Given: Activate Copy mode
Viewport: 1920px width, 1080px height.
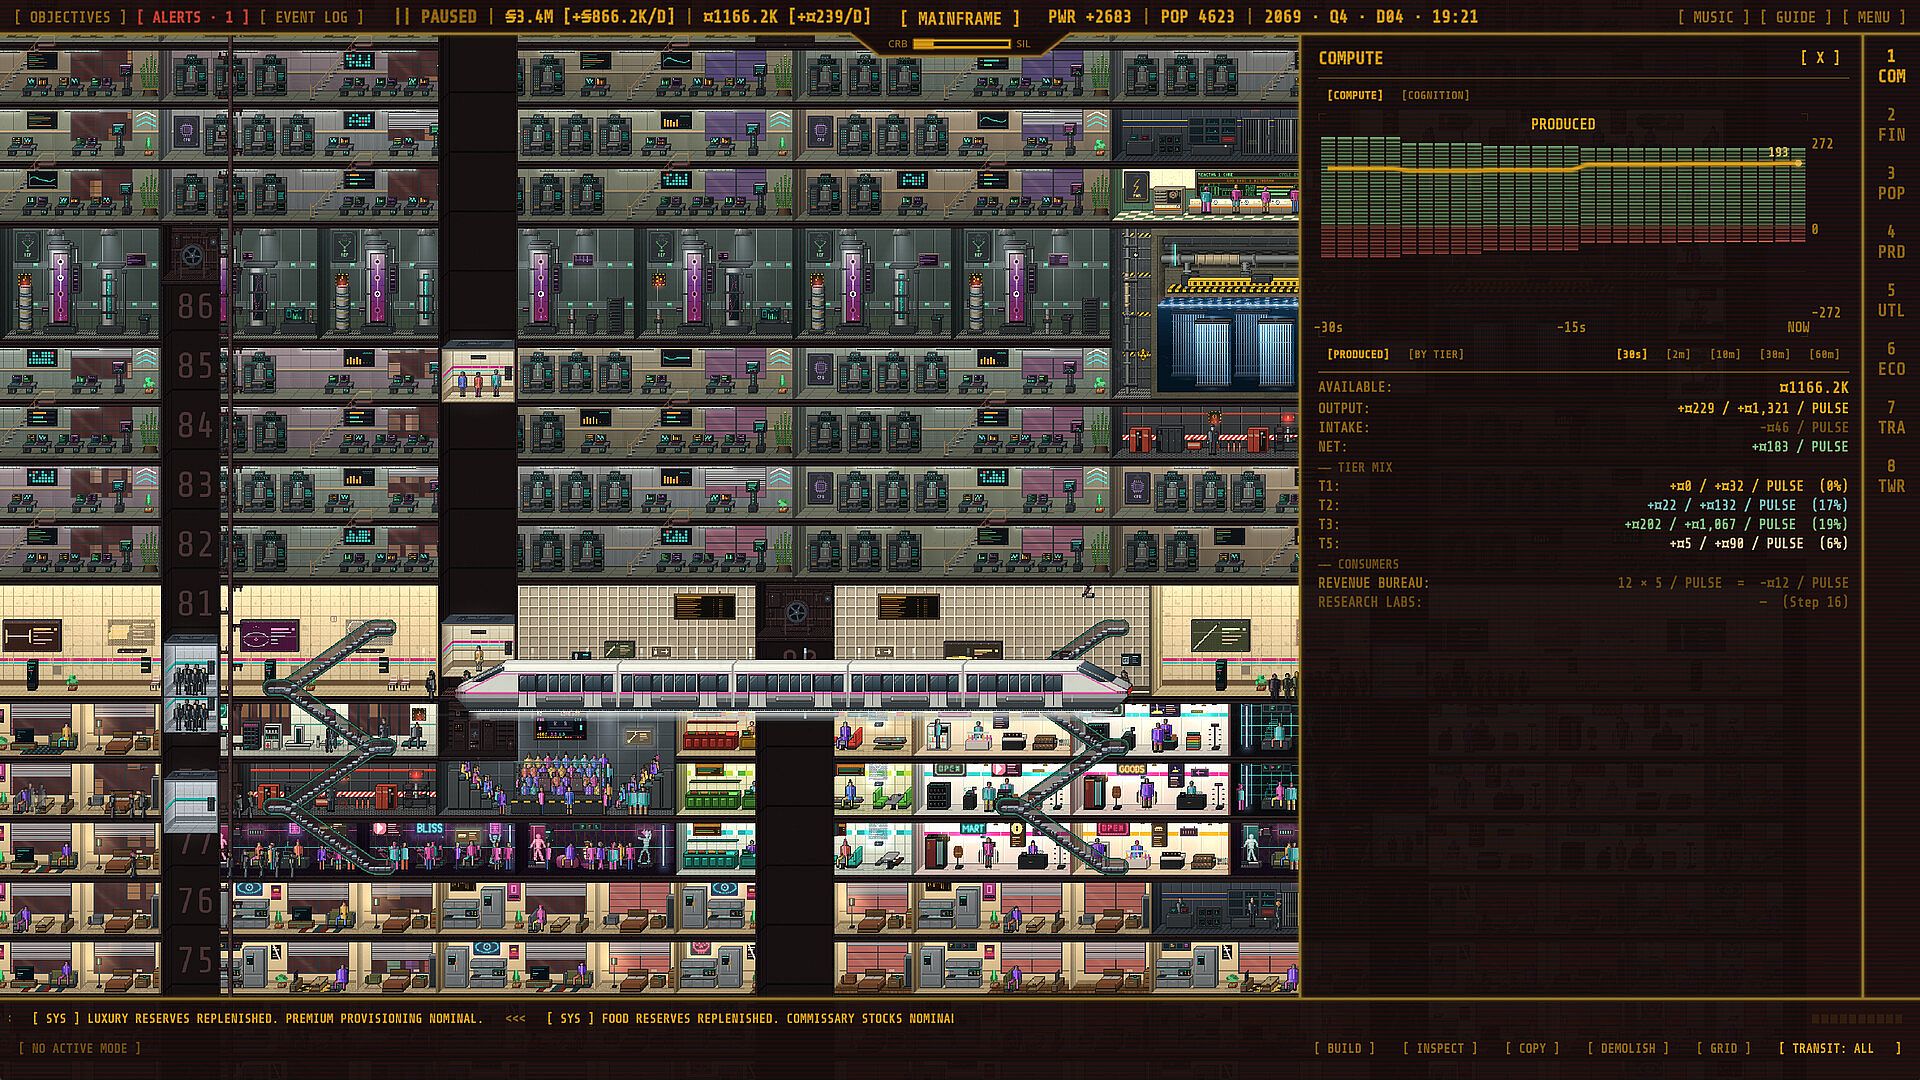Looking at the screenshot, I should (x=1532, y=1048).
